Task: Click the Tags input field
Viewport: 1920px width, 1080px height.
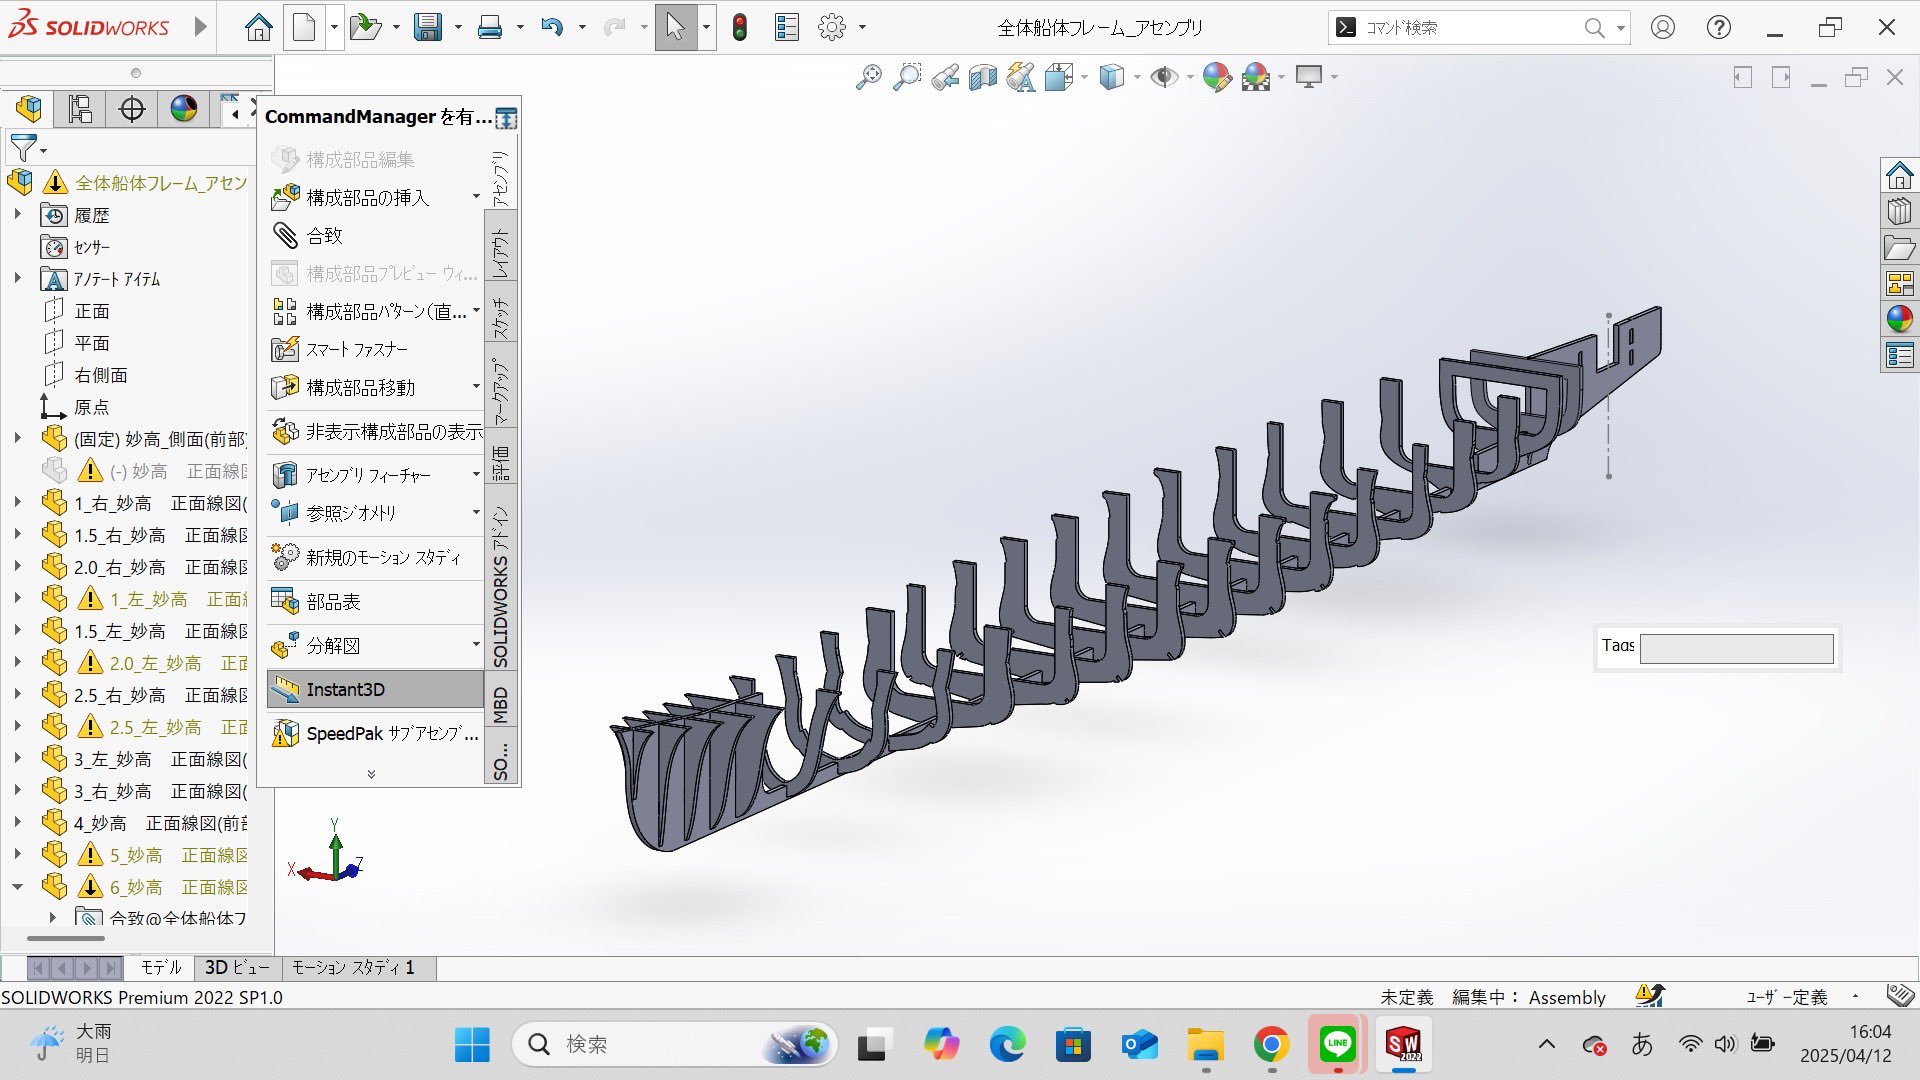Action: [x=1736, y=648]
